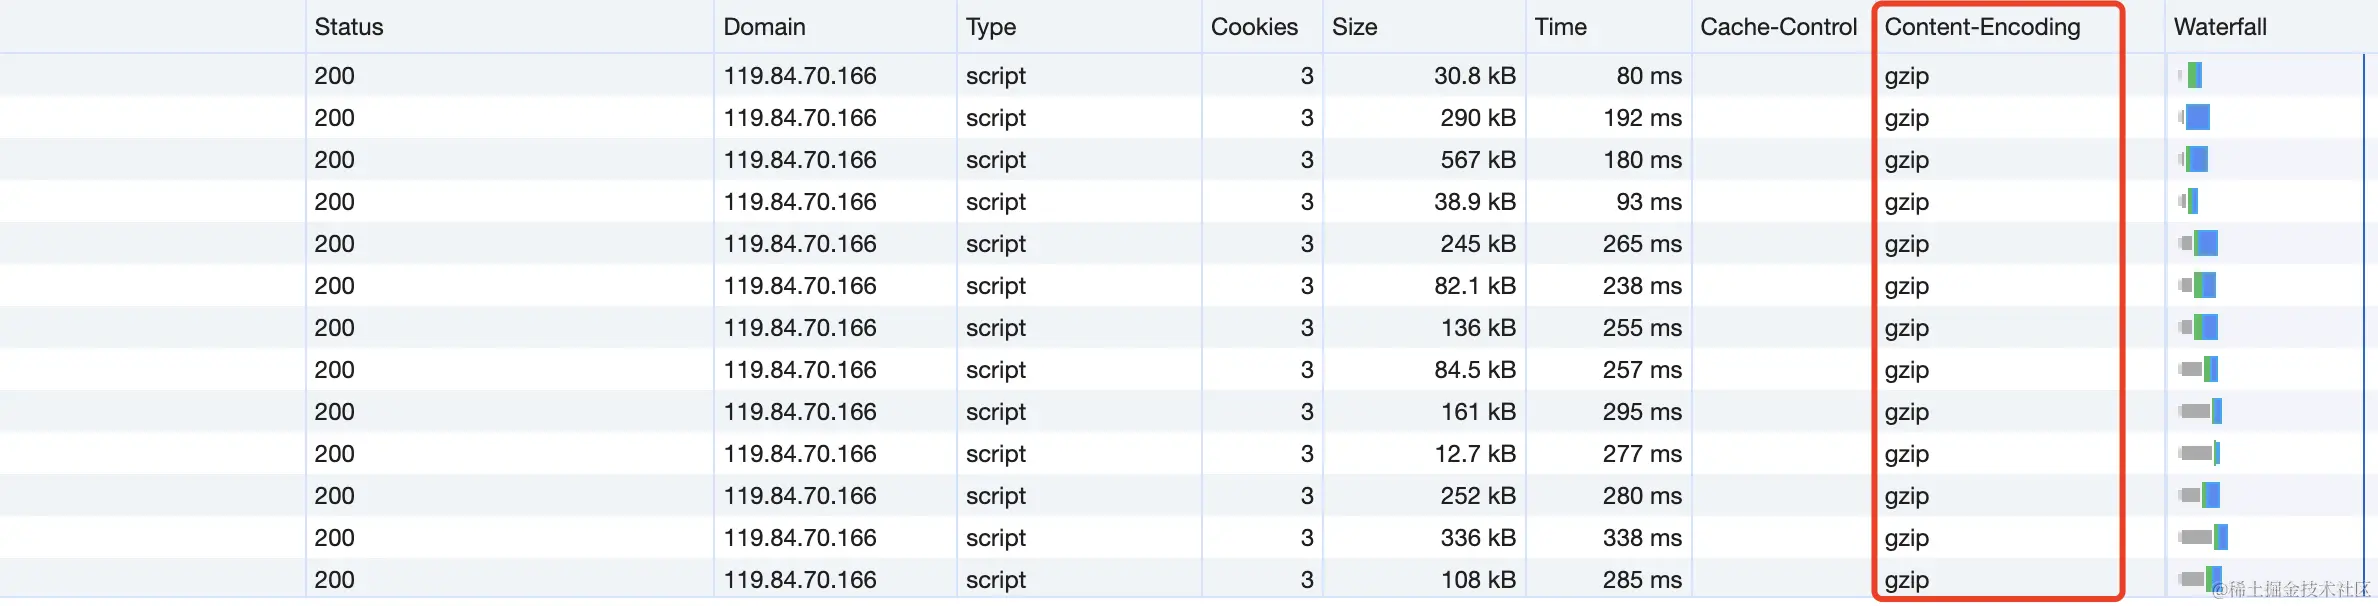Sort the table by Status column
Image resolution: width=2378 pixels, height=606 pixels.
click(349, 27)
